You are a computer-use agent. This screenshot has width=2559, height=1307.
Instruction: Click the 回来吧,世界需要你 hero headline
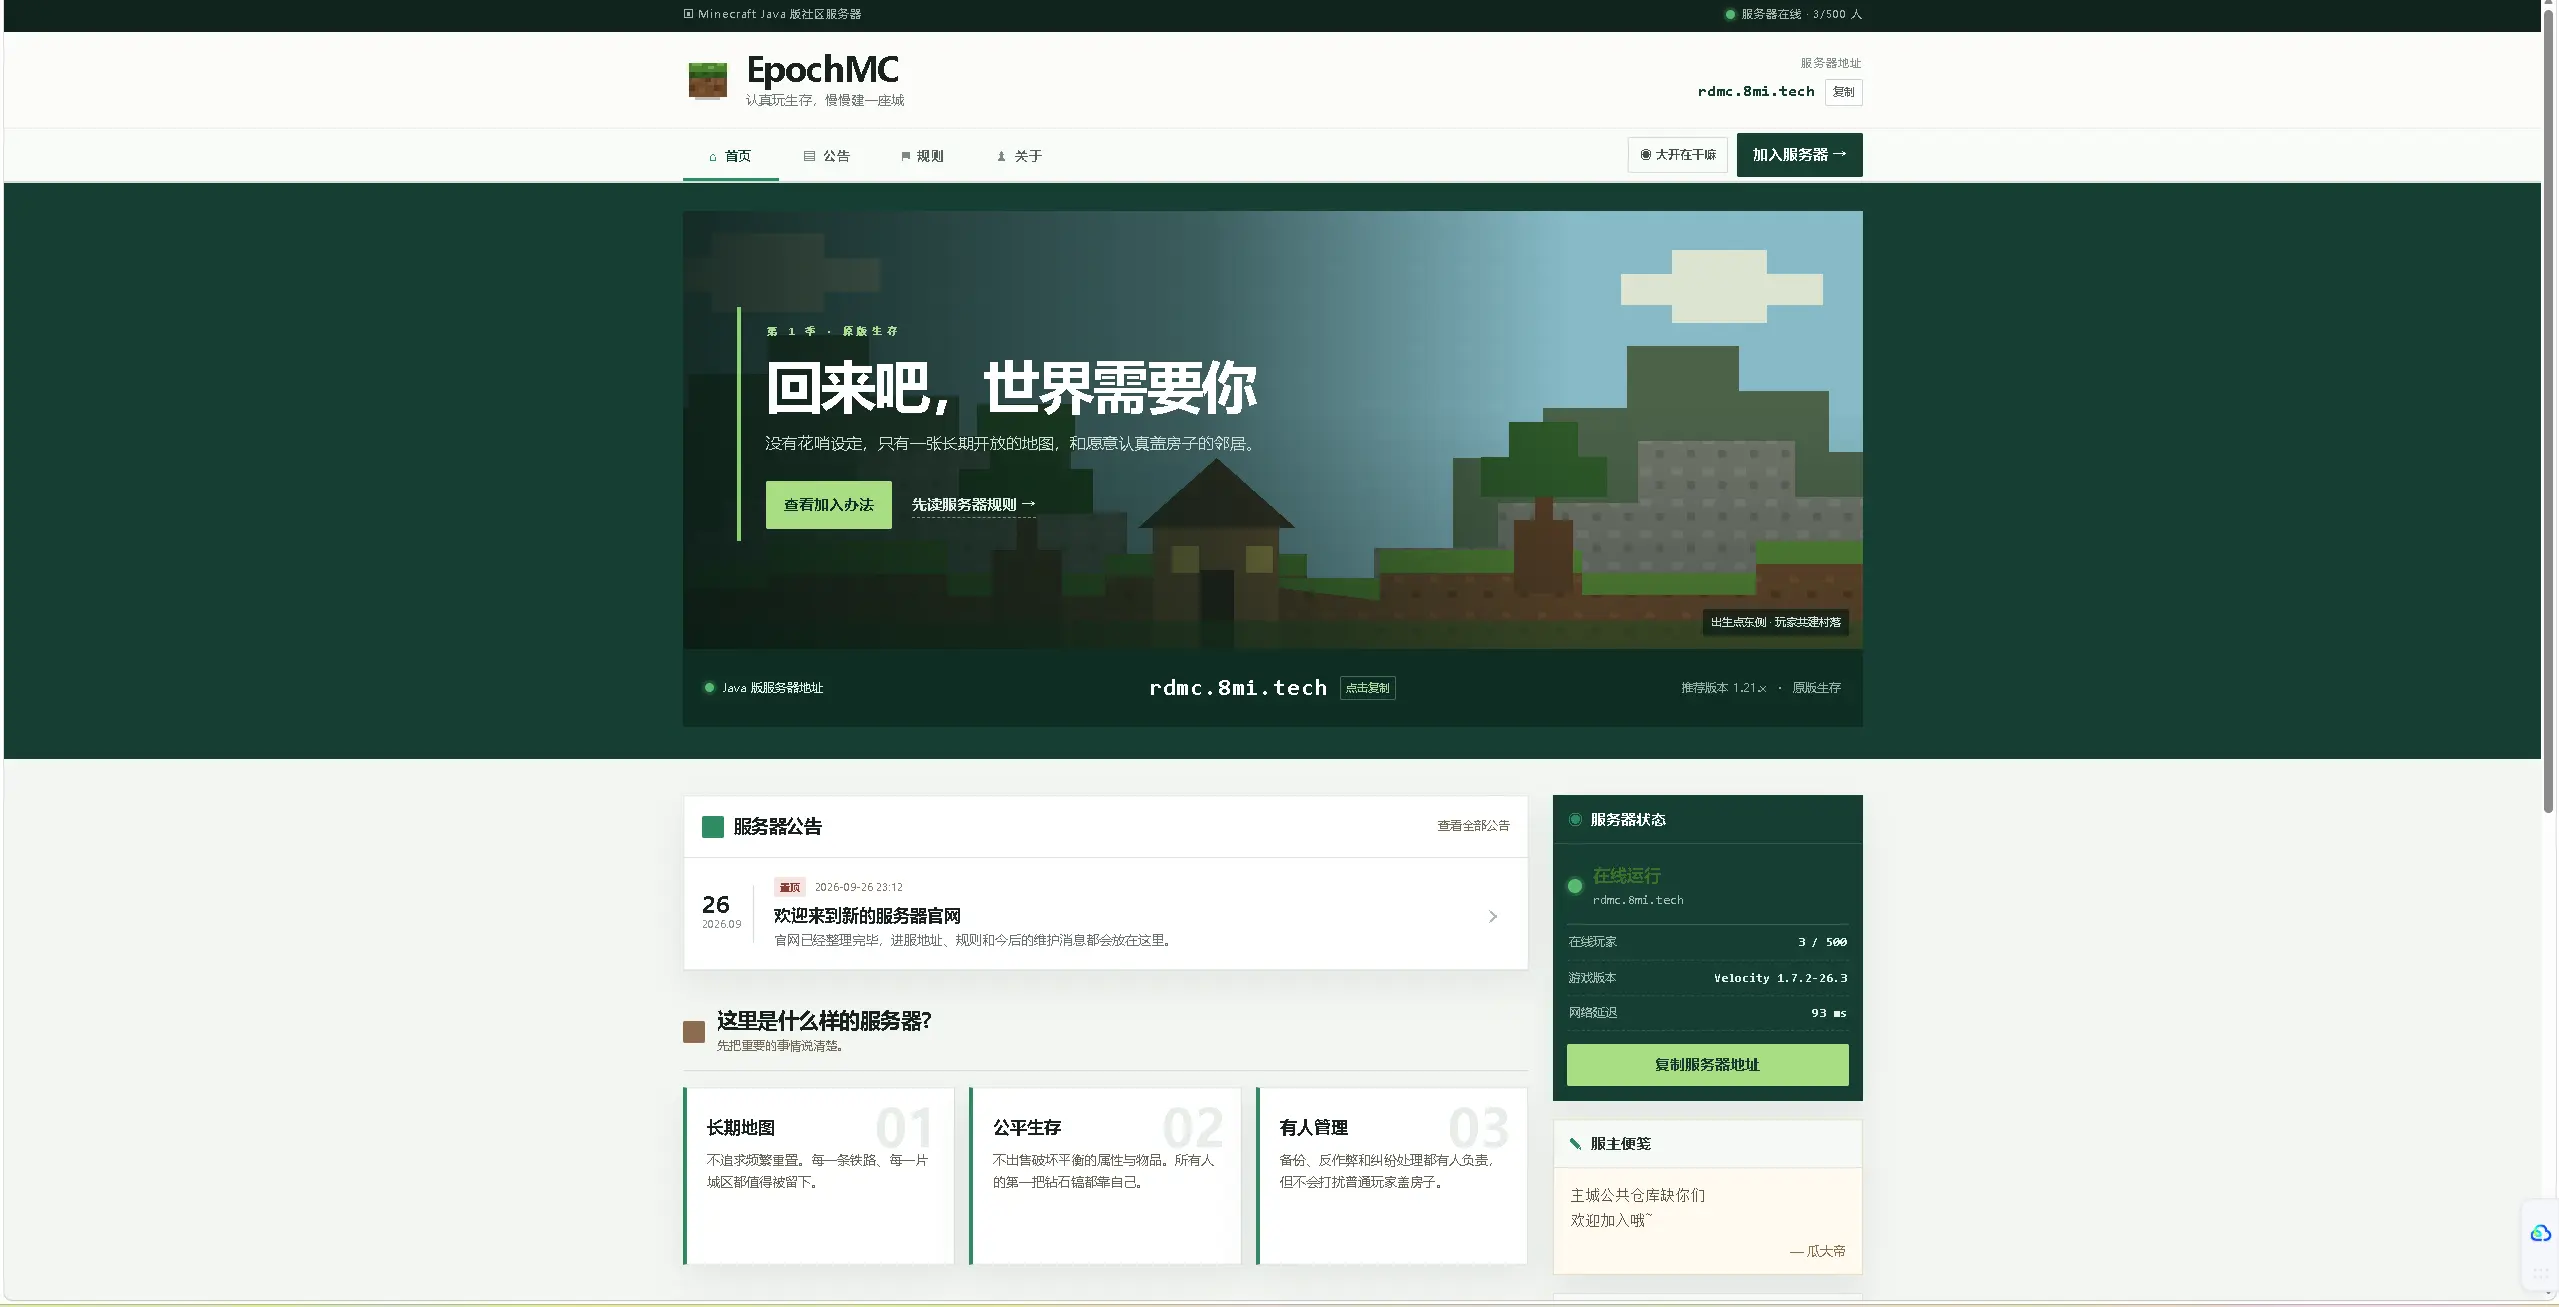pos(1011,388)
